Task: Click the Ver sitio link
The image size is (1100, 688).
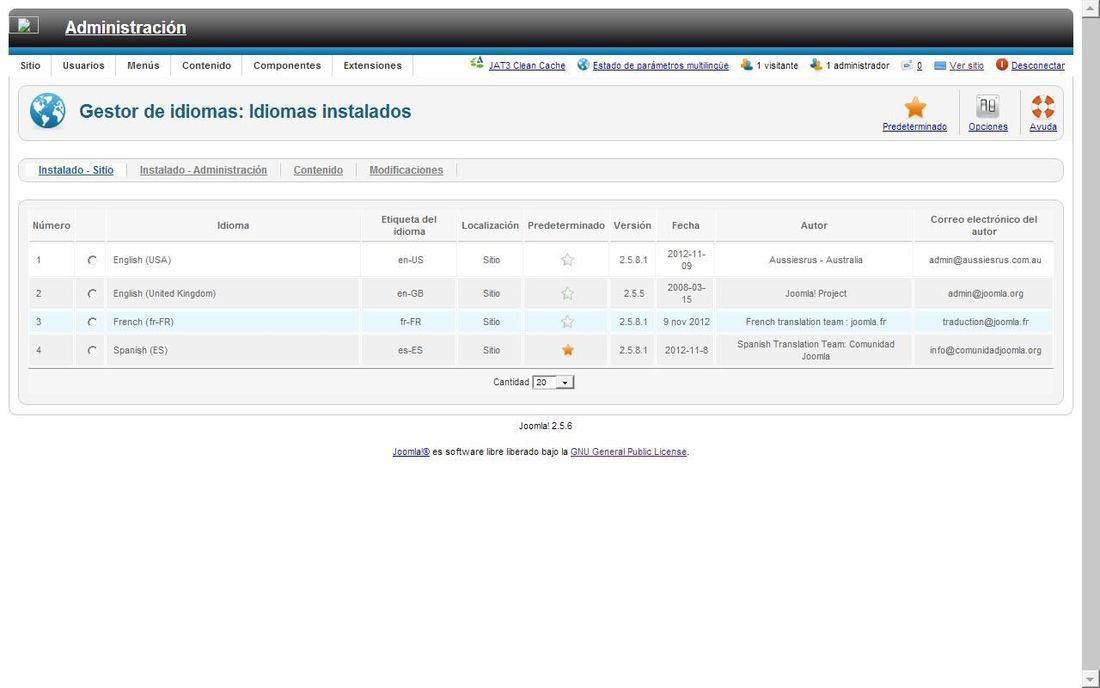Action: coord(966,65)
